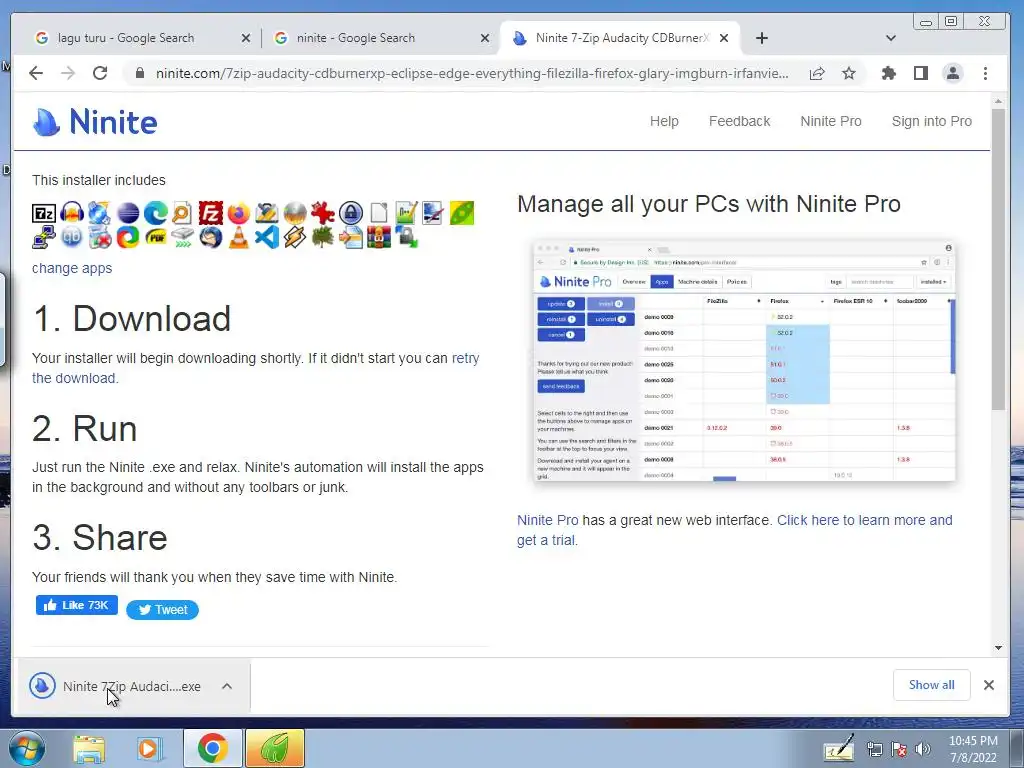The height and width of the screenshot is (768, 1024).
Task: Click the Thunderbird icon
Action: tap(211, 237)
